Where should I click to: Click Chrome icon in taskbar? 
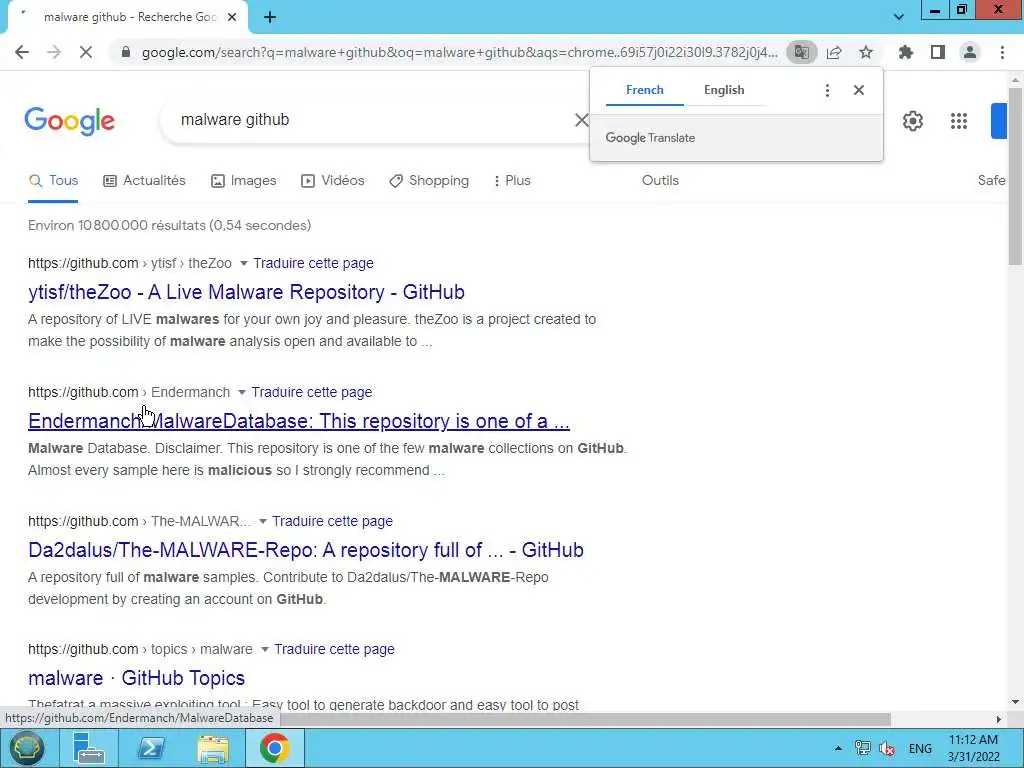click(x=275, y=748)
